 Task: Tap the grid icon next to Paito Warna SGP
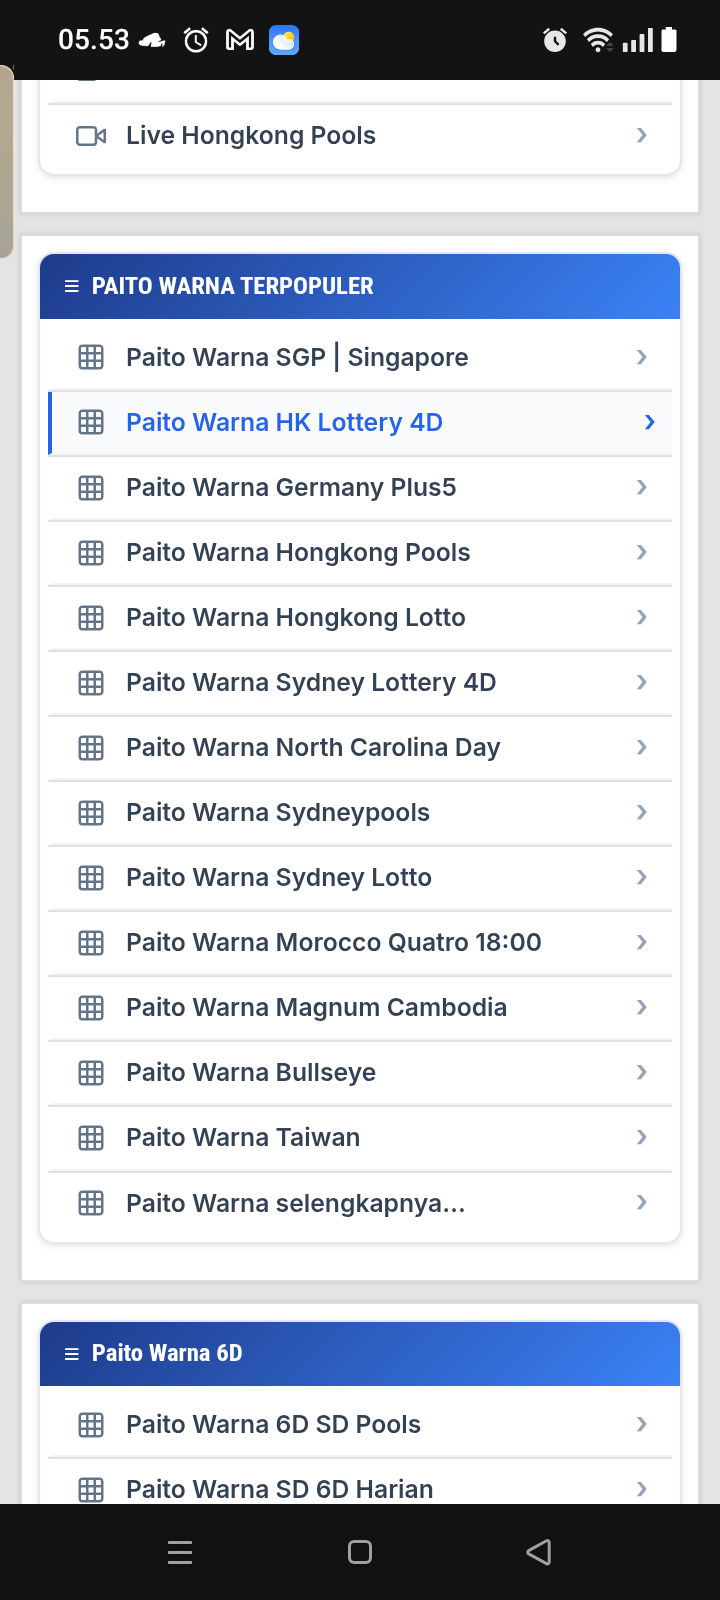pyautogui.click(x=91, y=357)
